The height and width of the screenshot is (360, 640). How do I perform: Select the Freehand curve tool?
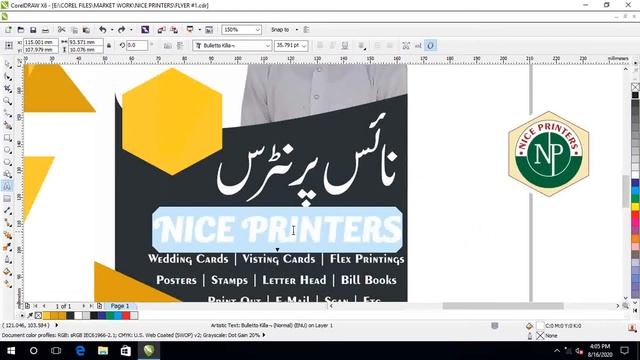7,113
